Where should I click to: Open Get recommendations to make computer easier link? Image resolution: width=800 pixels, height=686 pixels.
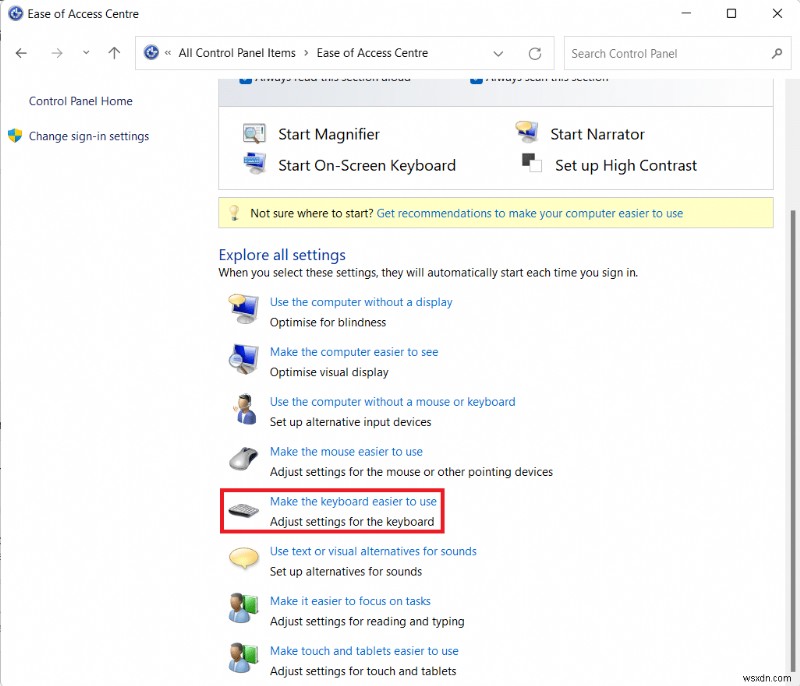point(530,213)
